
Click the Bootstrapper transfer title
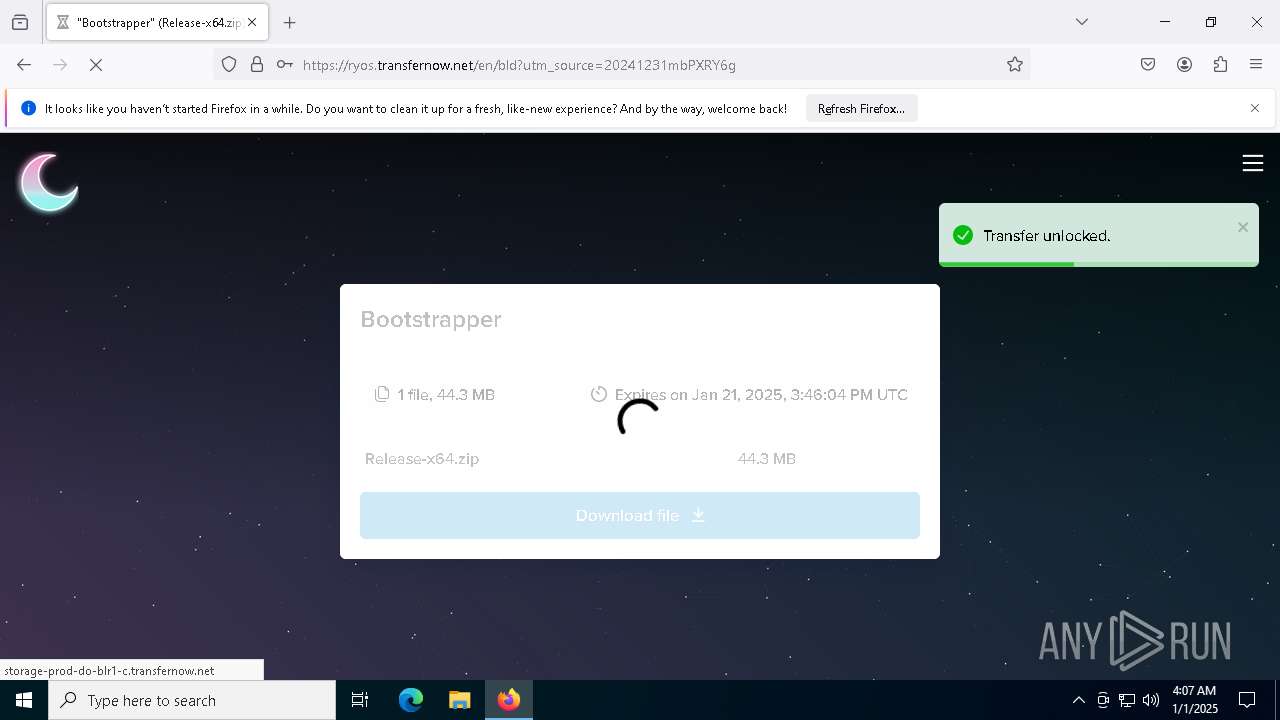click(x=431, y=319)
